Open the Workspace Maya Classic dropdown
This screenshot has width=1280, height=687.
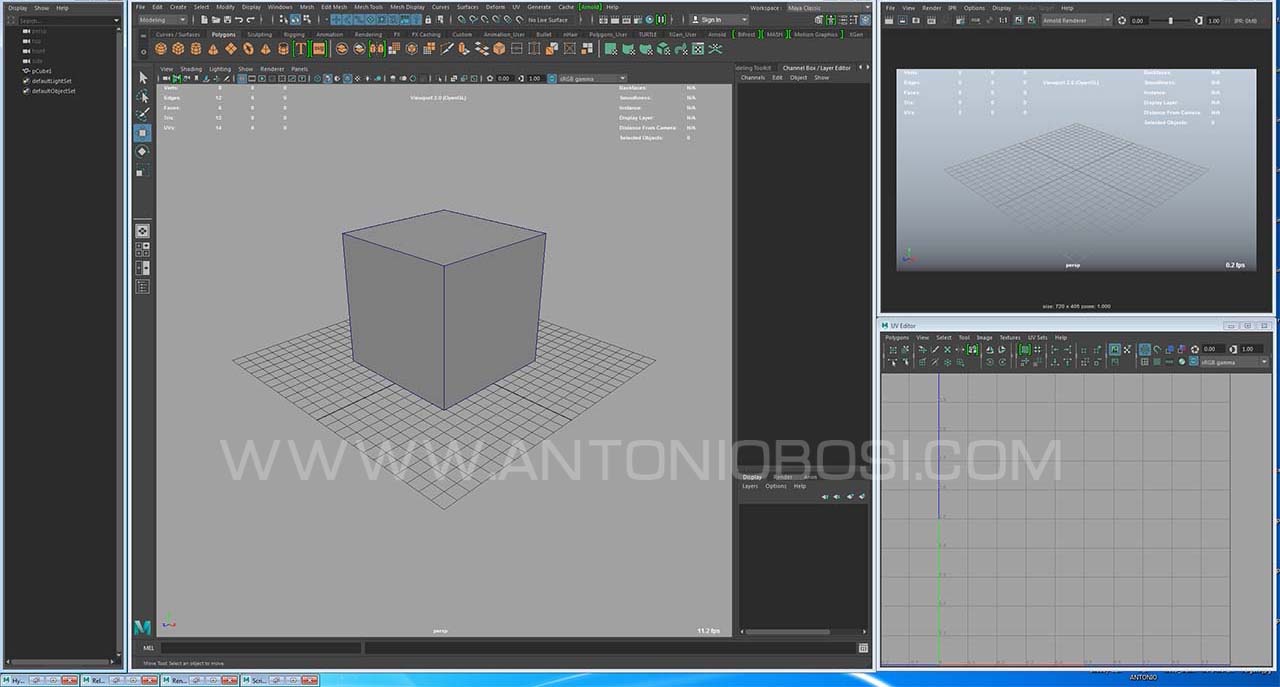click(829, 7)
